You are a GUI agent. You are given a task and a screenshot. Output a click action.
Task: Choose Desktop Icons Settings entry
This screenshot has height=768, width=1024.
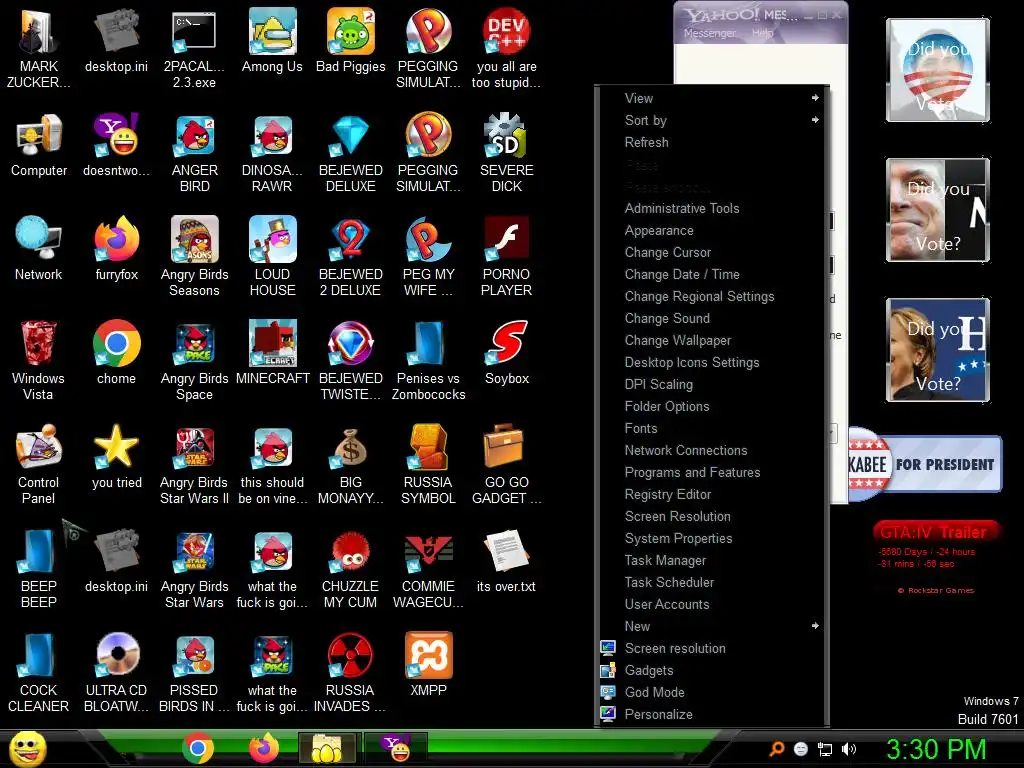tap(712, 362)
